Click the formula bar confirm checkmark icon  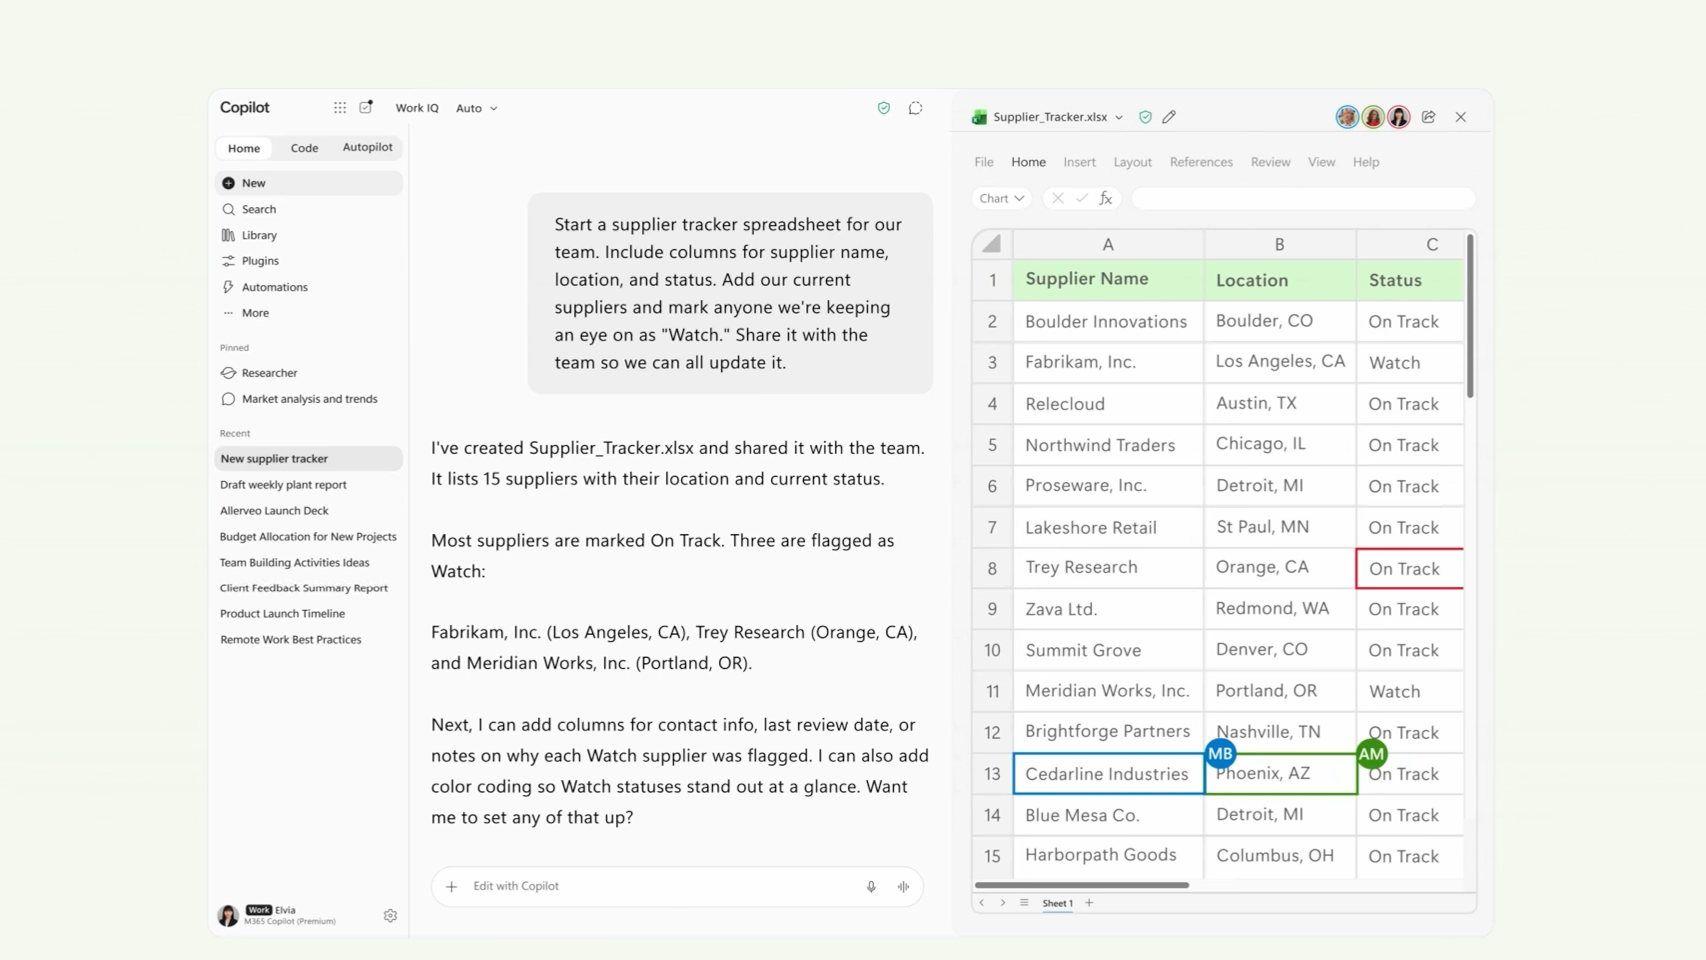coord(1081,198)
